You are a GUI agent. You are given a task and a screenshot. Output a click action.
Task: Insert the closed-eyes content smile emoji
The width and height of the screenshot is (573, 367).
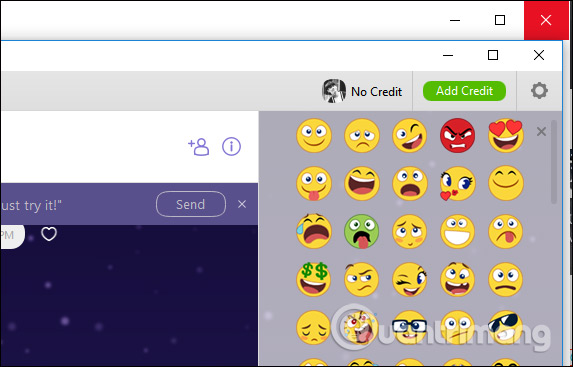point(506,184)
